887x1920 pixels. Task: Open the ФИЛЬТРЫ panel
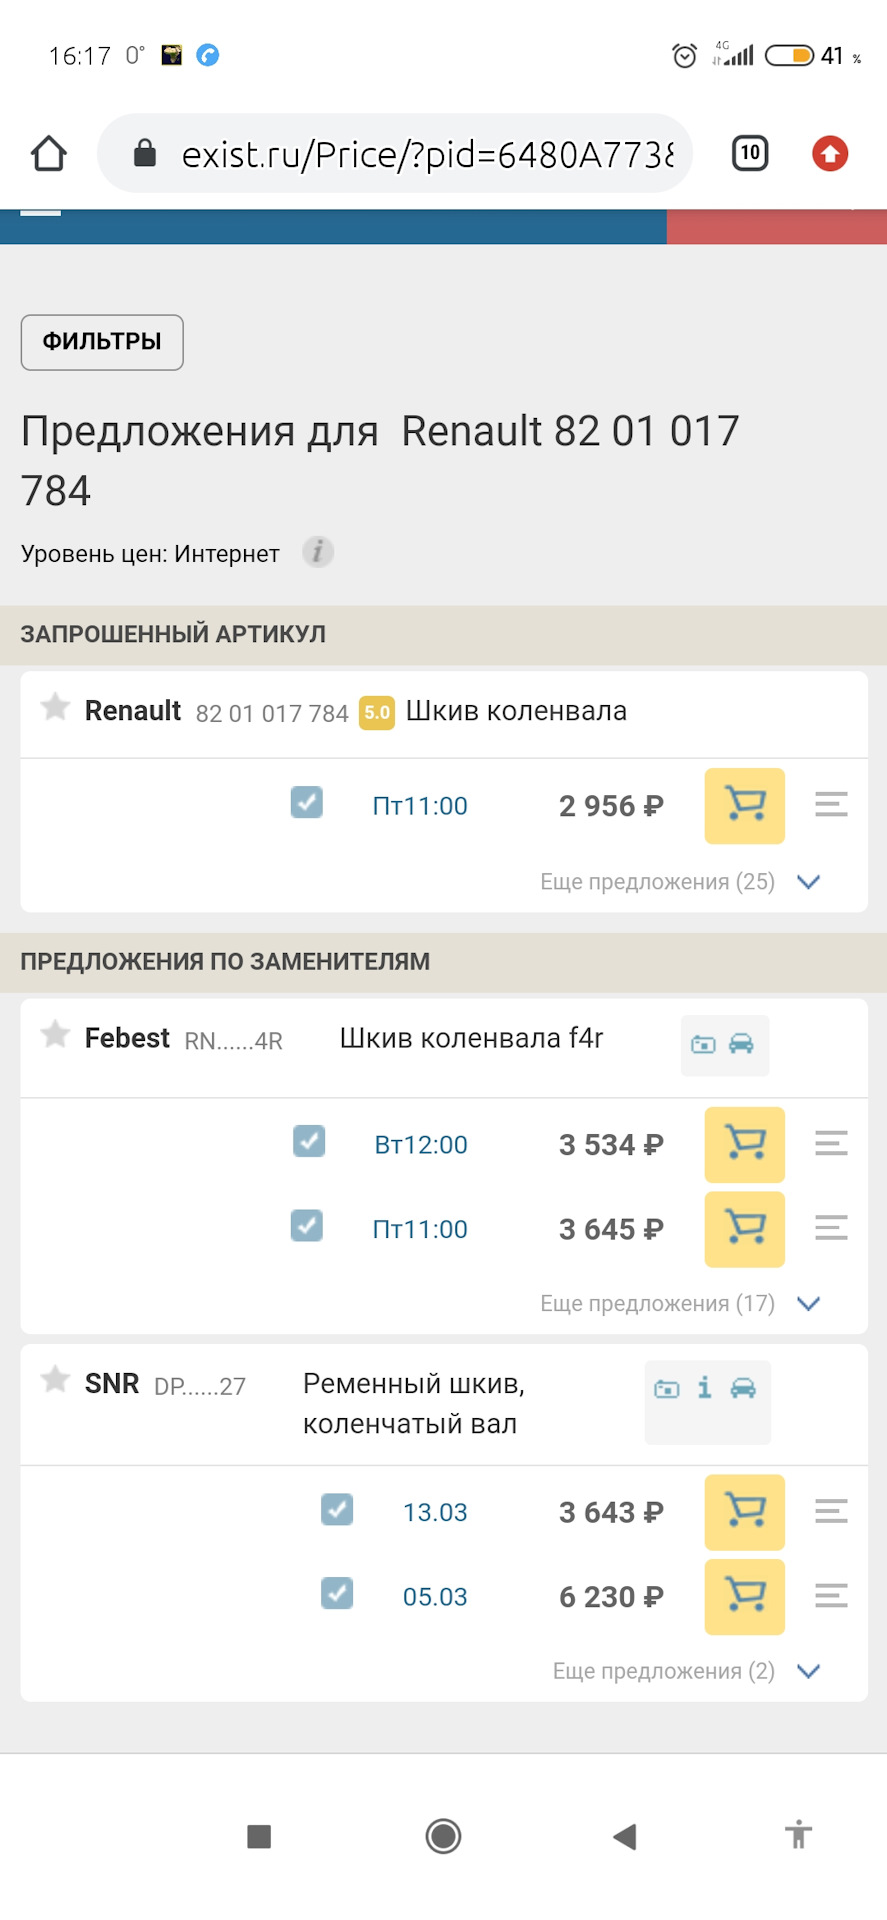click(x=101, y=342)
